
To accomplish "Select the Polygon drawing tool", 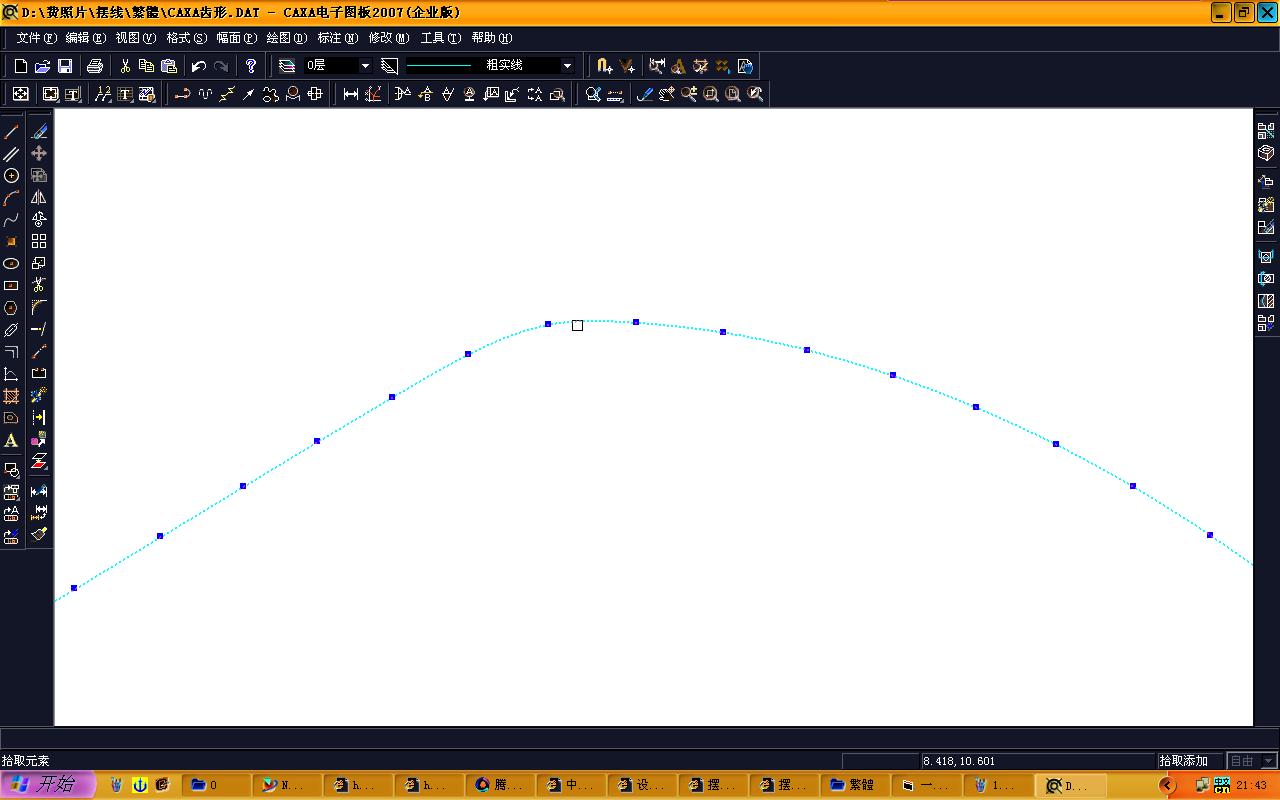I will click(x=12, y=308).
